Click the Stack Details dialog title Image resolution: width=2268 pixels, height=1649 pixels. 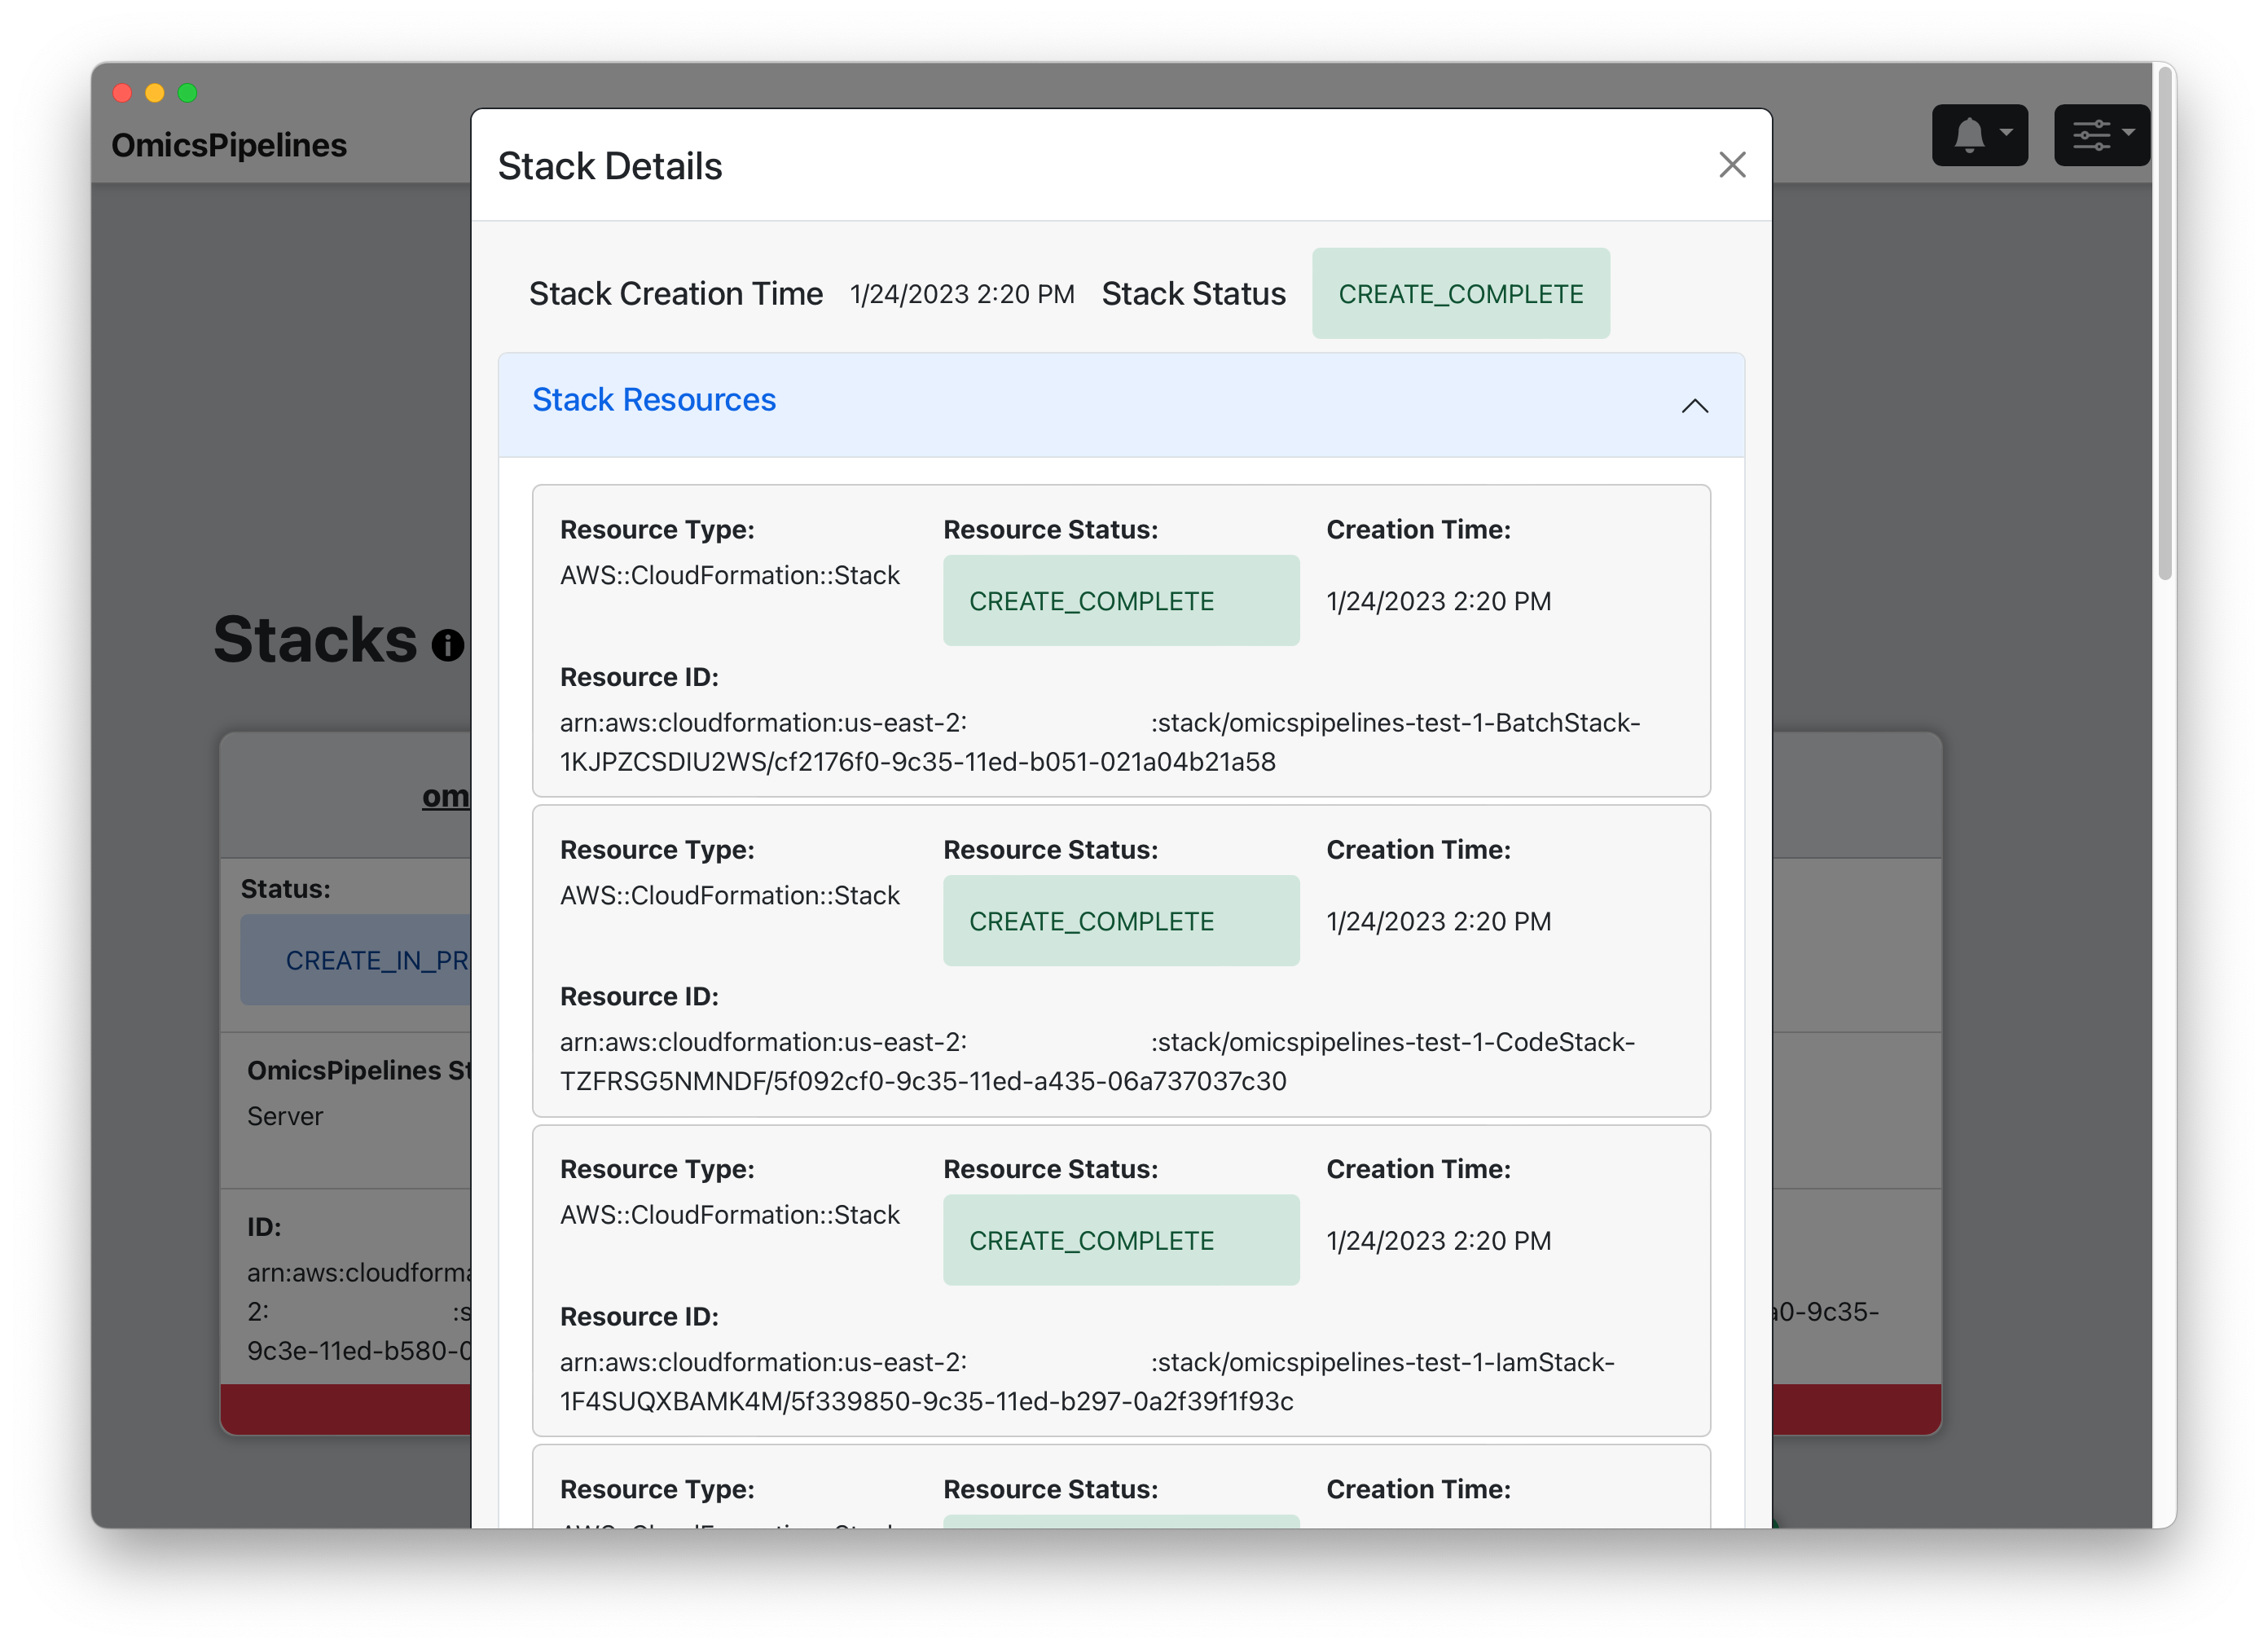pos(610,166)
